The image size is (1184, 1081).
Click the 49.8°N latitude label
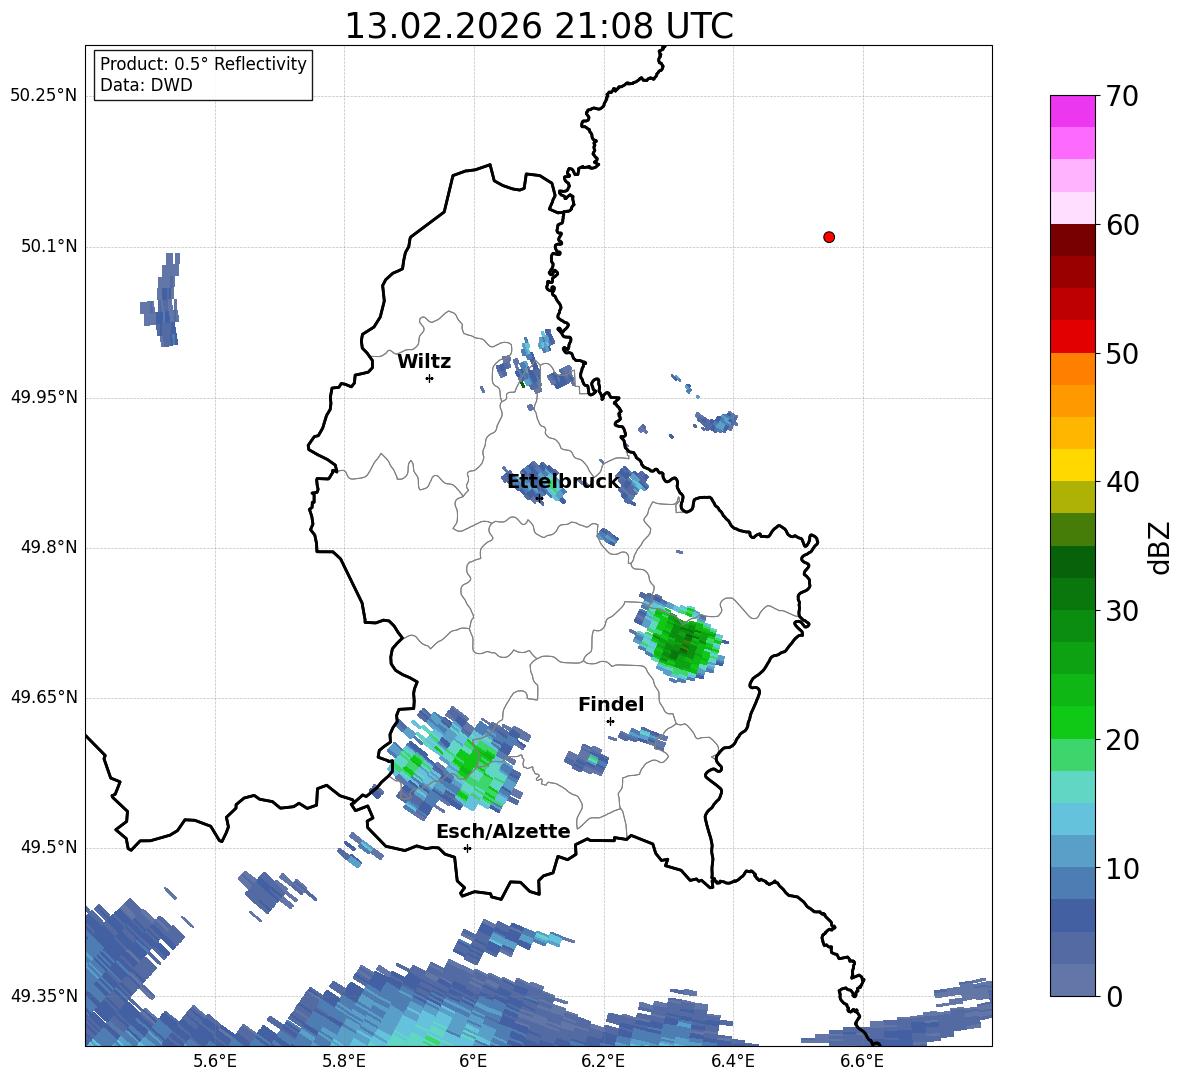point(50,547)
